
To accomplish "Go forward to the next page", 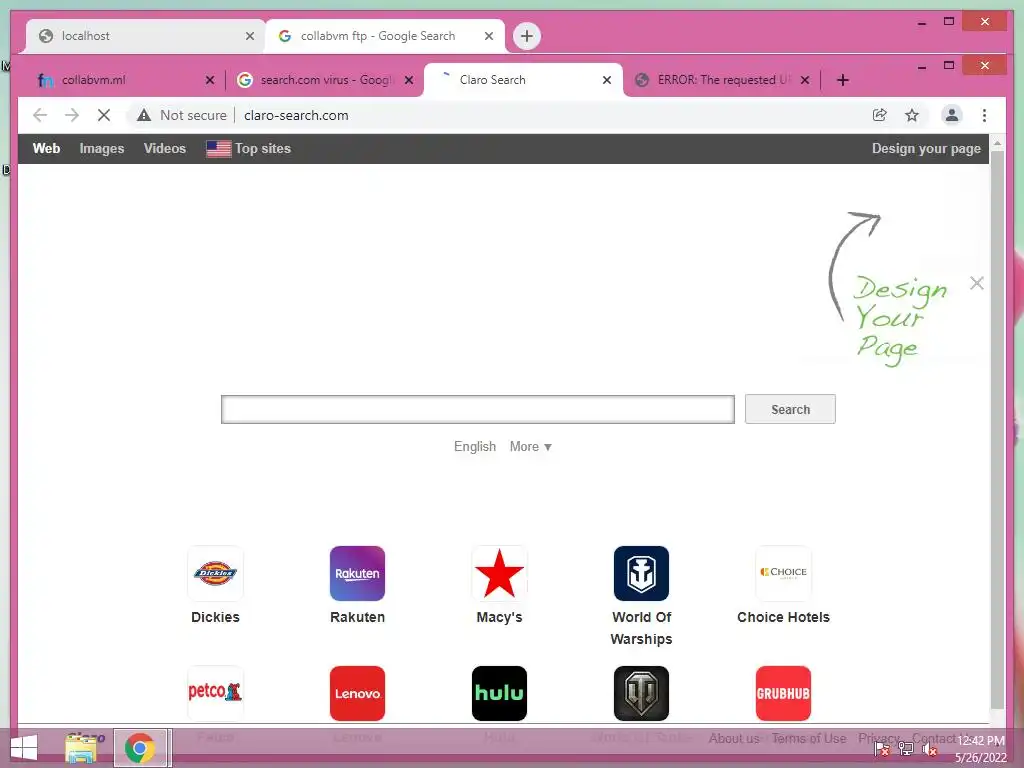I will pos(72,116).
